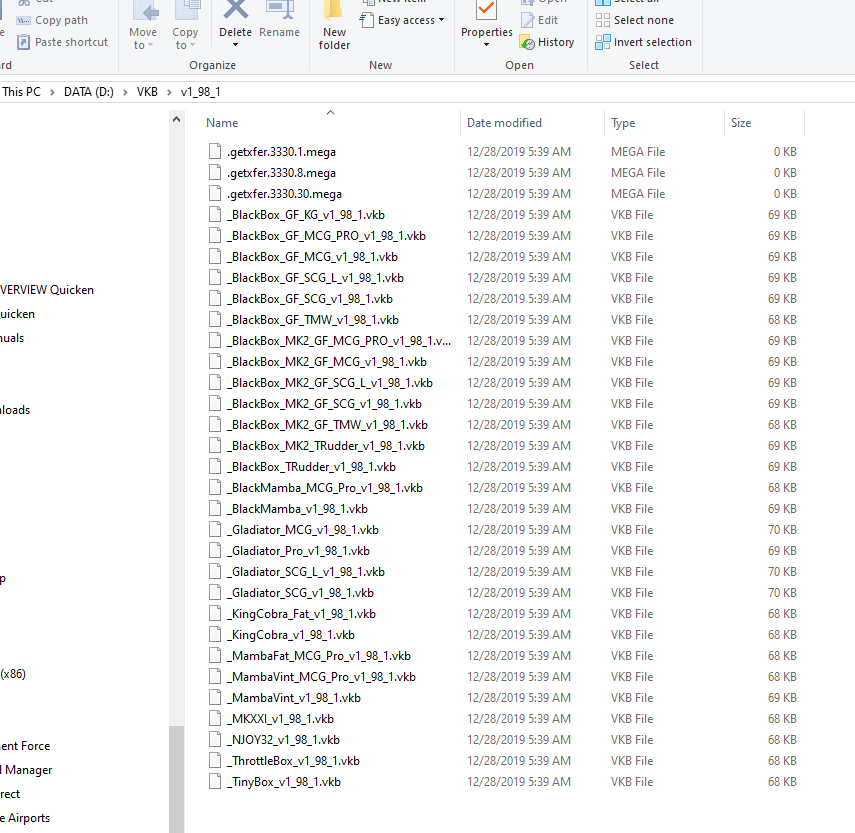Viewport: 855px width, 833px height.
Task: Select _BlackMamba_MCG_Pro_v1_98_1.vkb
Action: (325, 488)
